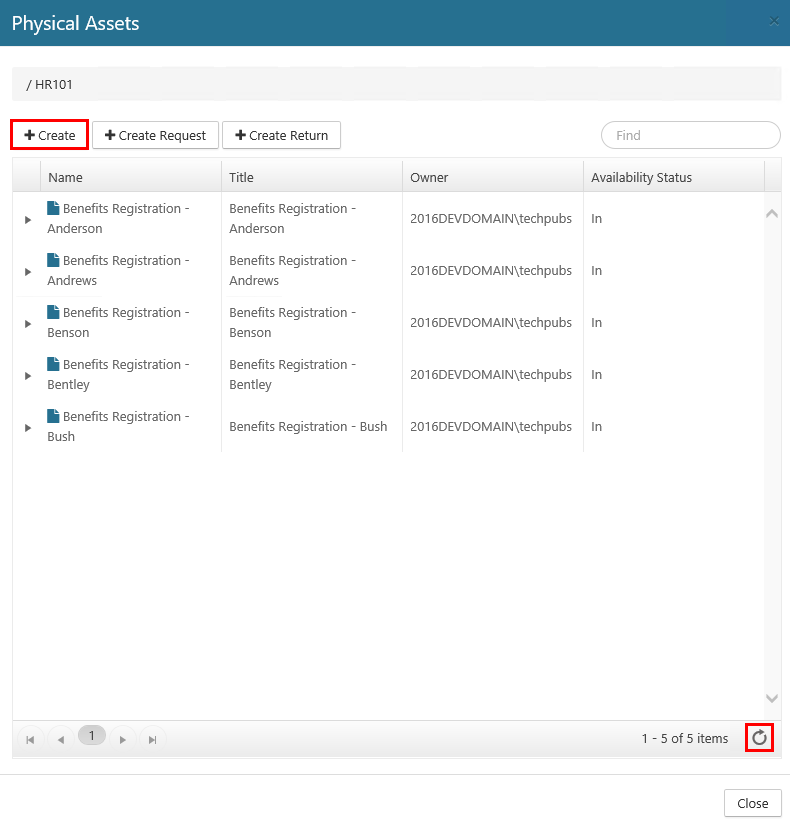The height and width of the screenshot is (823, 790).
Task: Expand the Benefits Registration - Bush row
Action: click(28, 427)
